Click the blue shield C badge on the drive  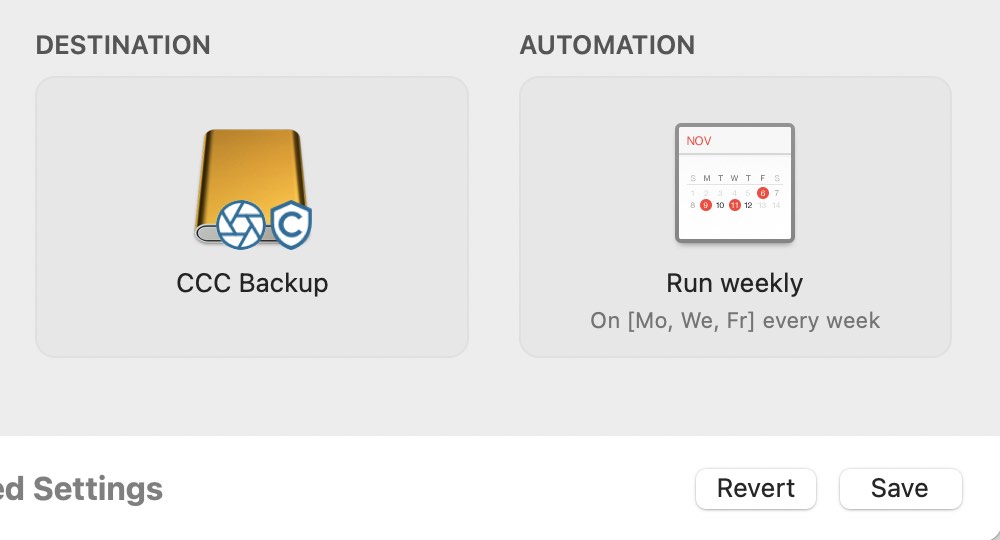click(291, 224)
